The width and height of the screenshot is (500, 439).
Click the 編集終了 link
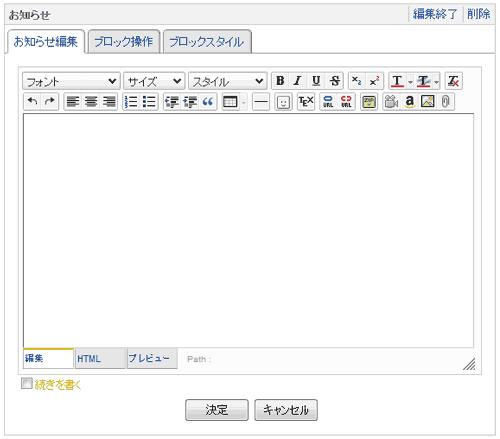coord(435,14)
